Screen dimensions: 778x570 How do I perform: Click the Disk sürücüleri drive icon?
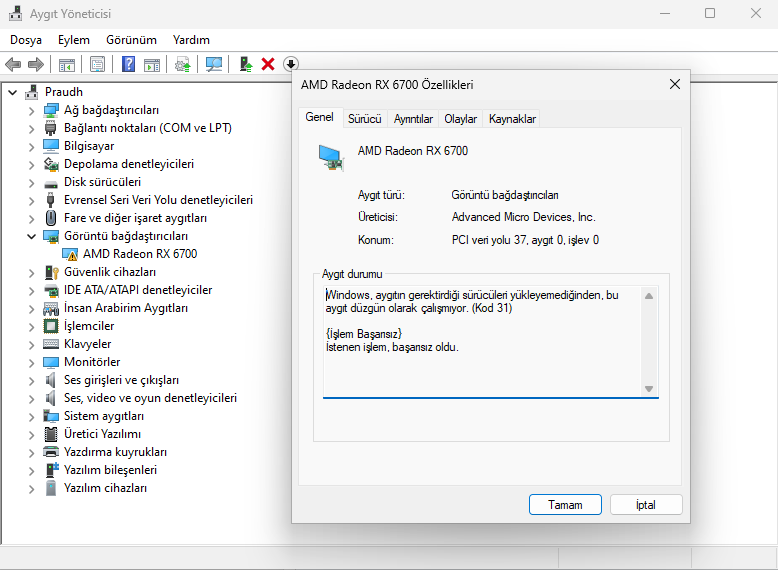pos(51,184)
